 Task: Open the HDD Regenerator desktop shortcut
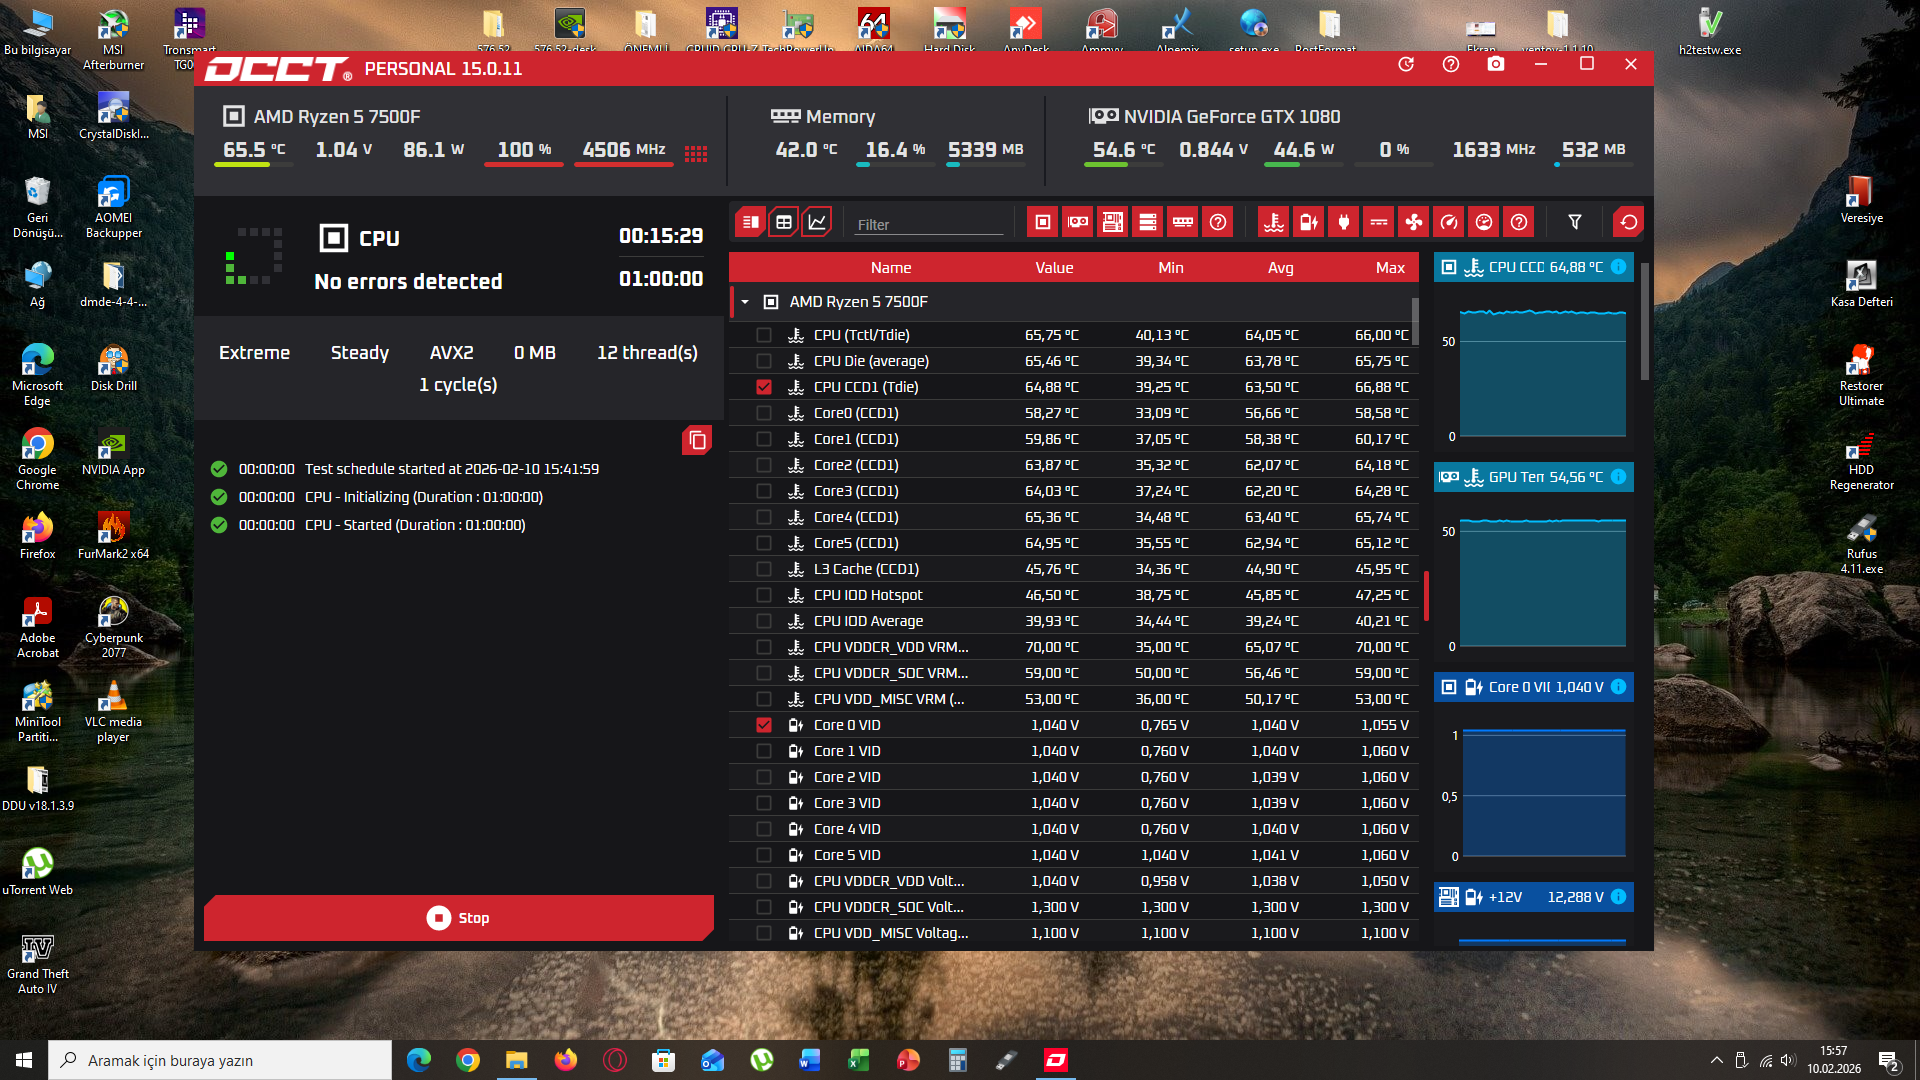[x=1861, y=460]
